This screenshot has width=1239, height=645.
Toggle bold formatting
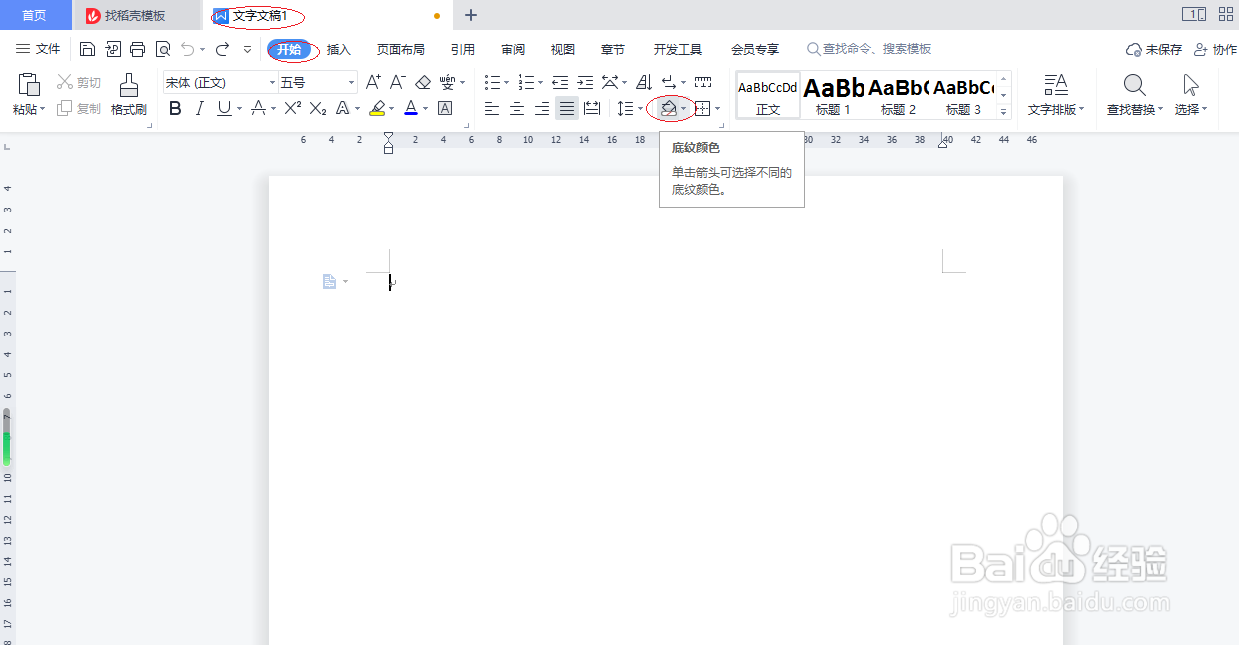[174, 108]
